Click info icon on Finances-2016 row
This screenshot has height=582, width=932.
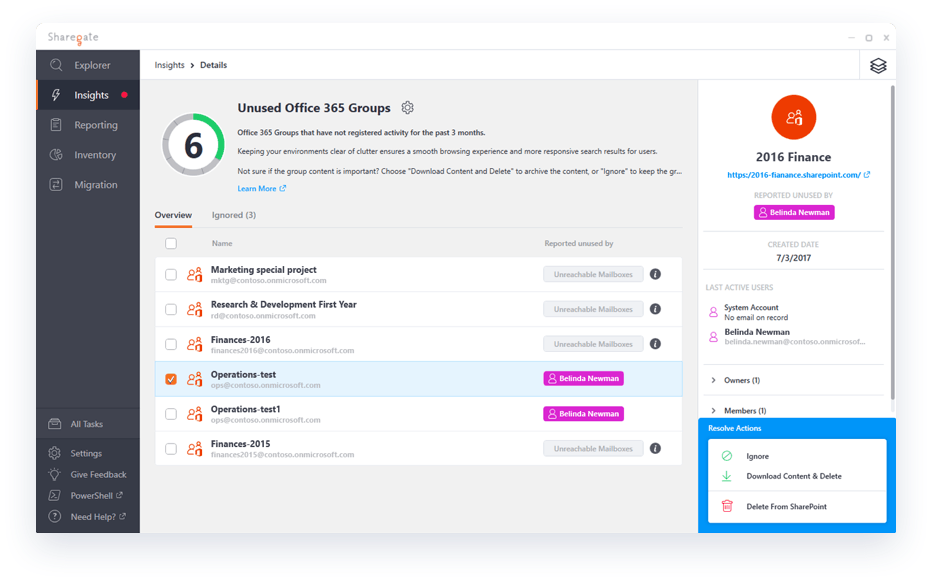click(x=655, y=344)
